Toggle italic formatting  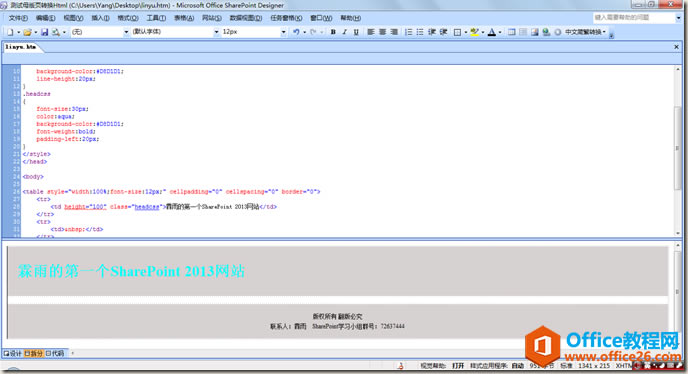pyautogui.click(x=344, y=32)
